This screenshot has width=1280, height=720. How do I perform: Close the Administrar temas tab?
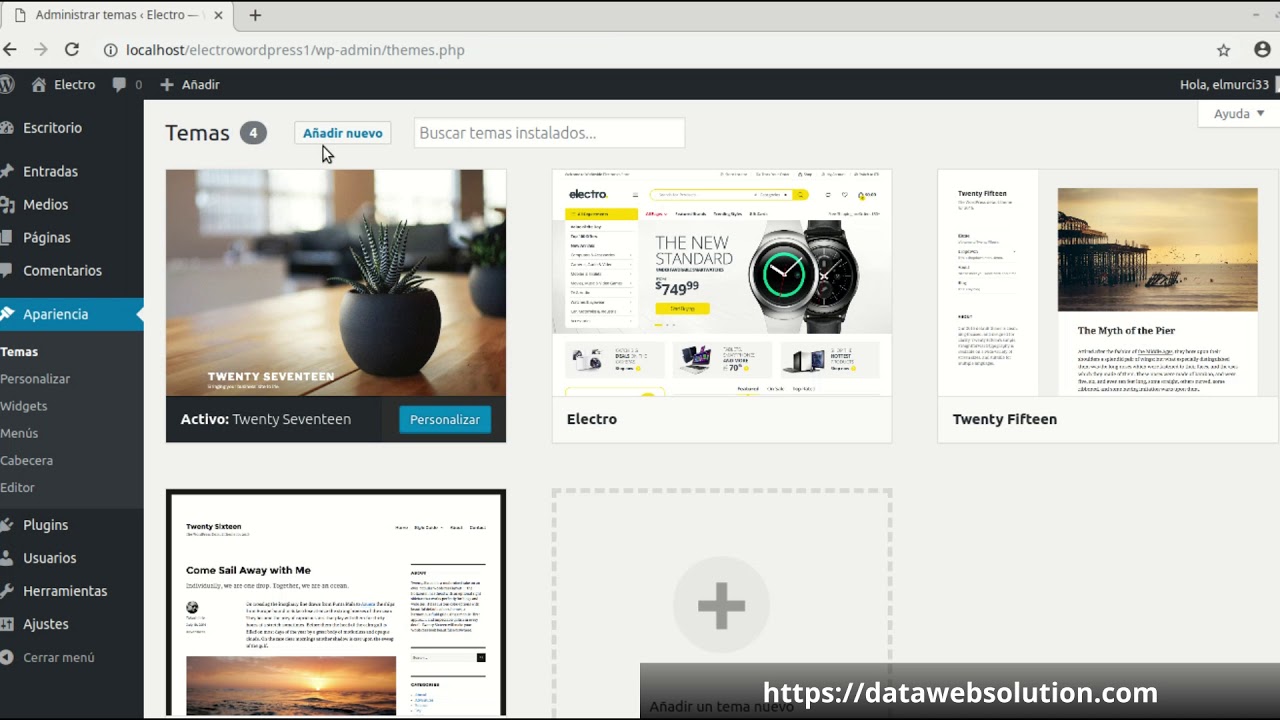click(218, 15)
